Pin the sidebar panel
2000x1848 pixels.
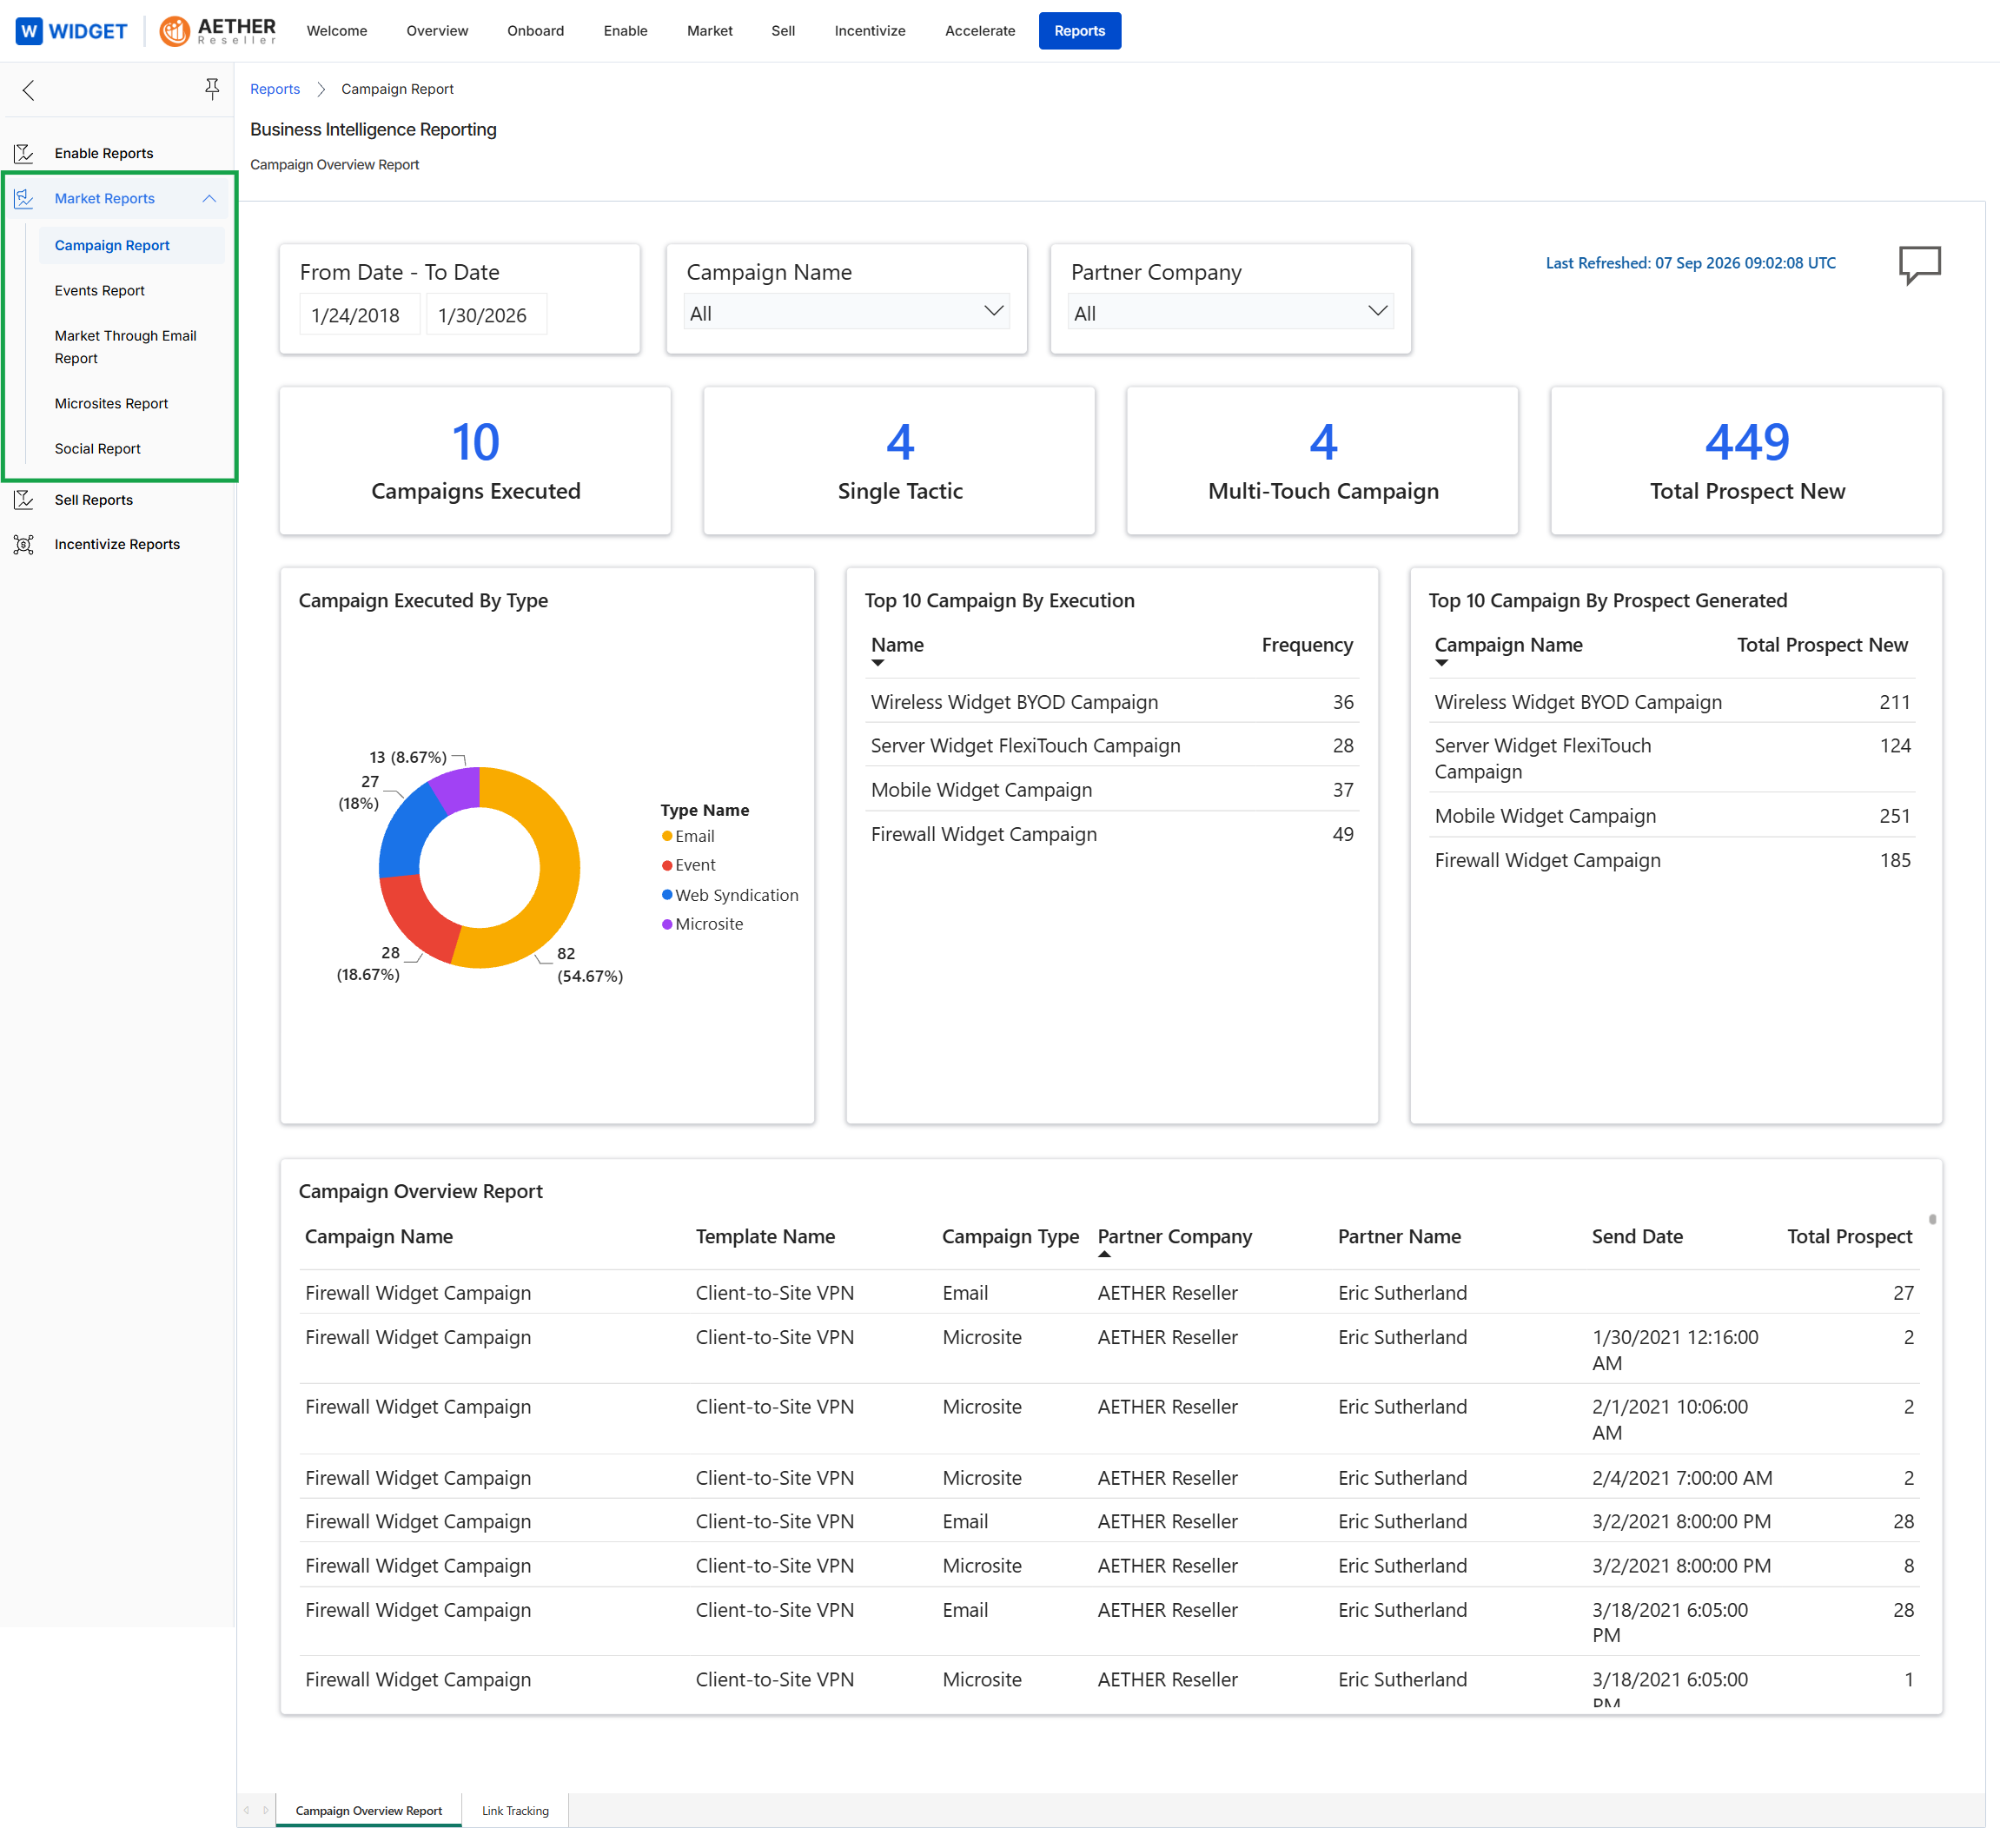(212, 89)
